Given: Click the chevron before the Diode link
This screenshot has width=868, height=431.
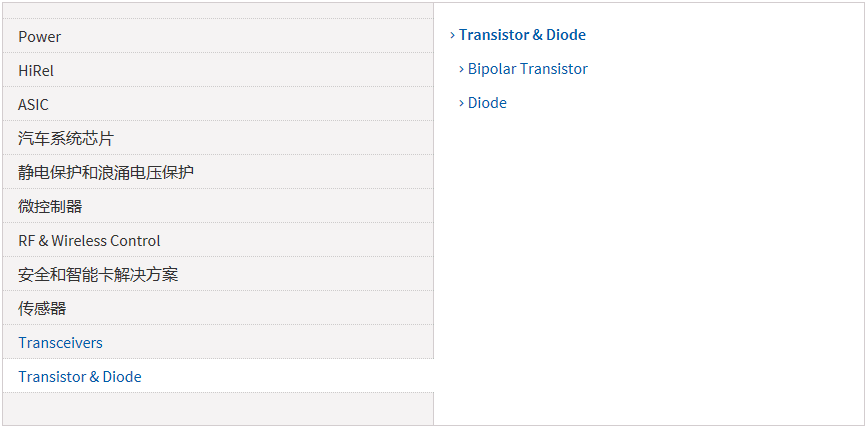Looking at the screenshot, I should pos(461,103).
